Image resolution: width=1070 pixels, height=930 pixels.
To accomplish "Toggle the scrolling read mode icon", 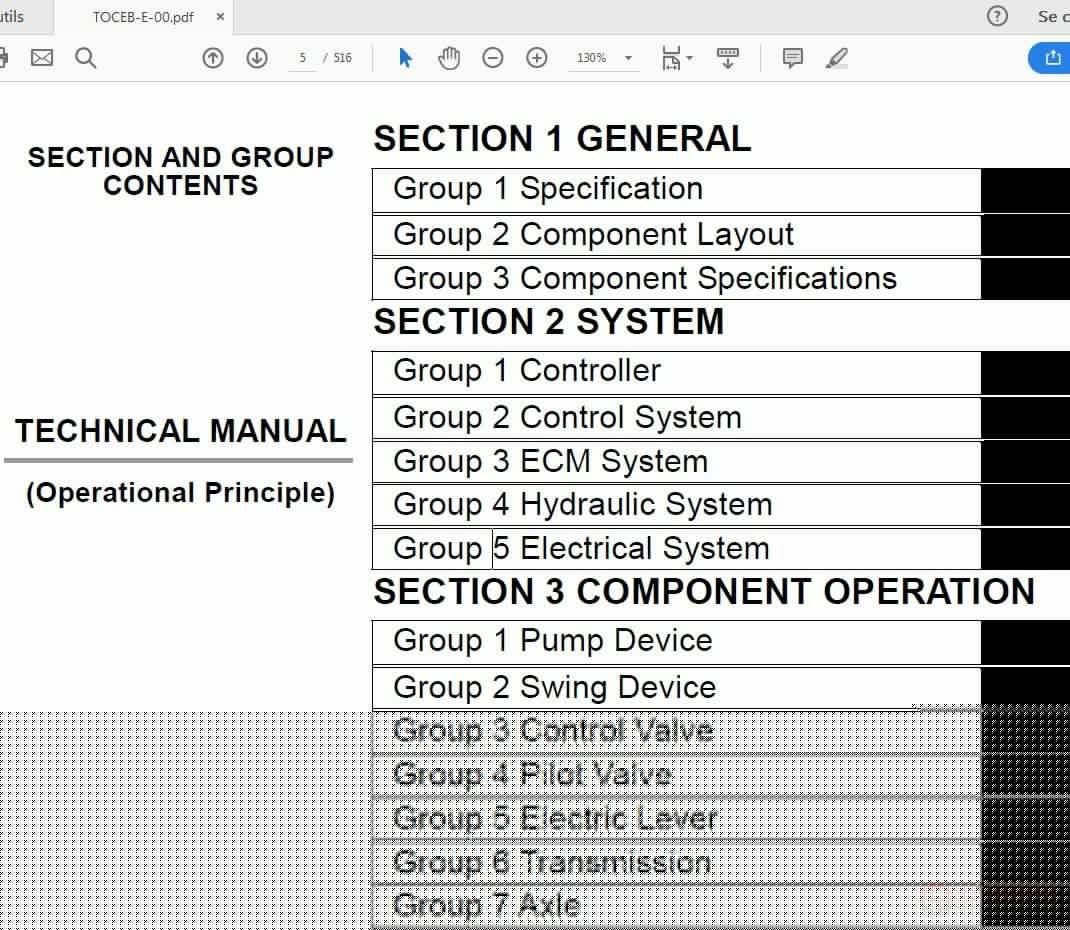I will coord(727,58).
